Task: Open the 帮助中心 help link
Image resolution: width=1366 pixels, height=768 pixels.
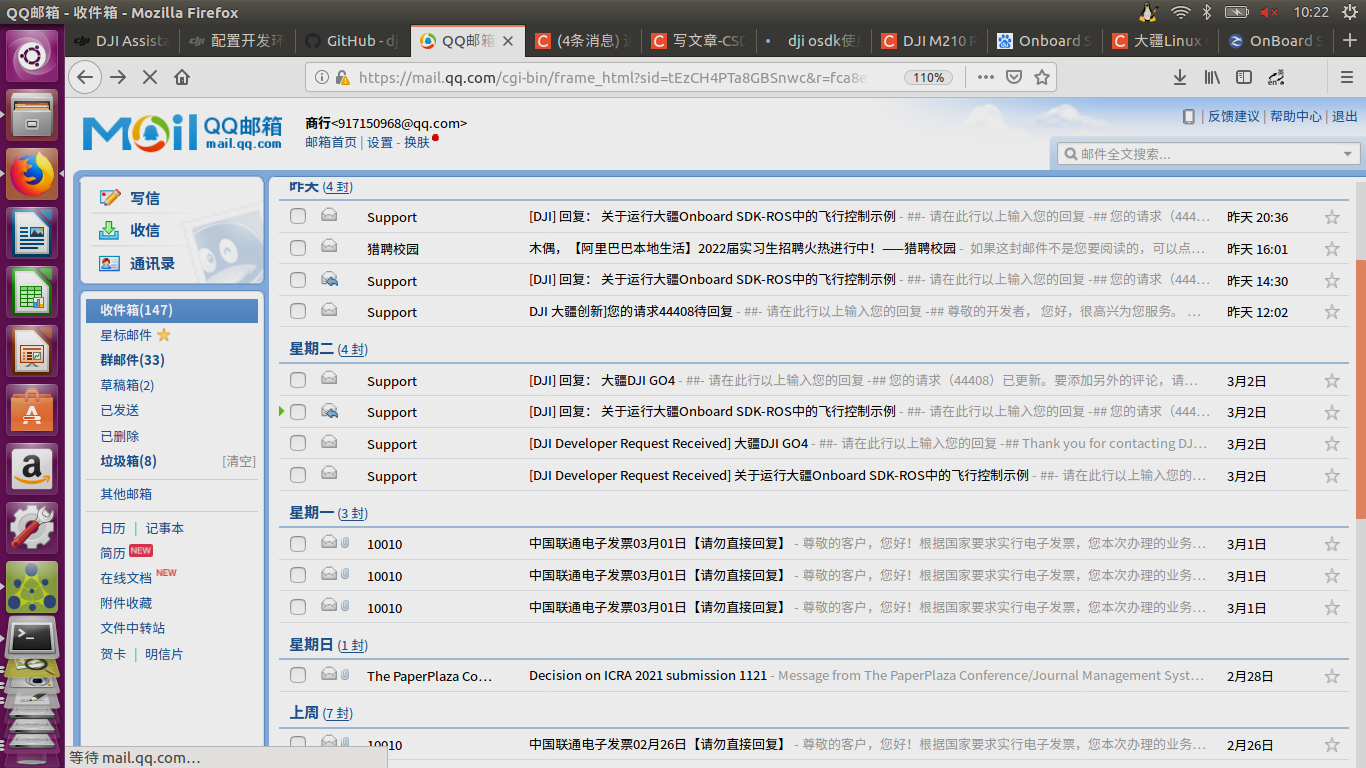Action: point(1296,116)
